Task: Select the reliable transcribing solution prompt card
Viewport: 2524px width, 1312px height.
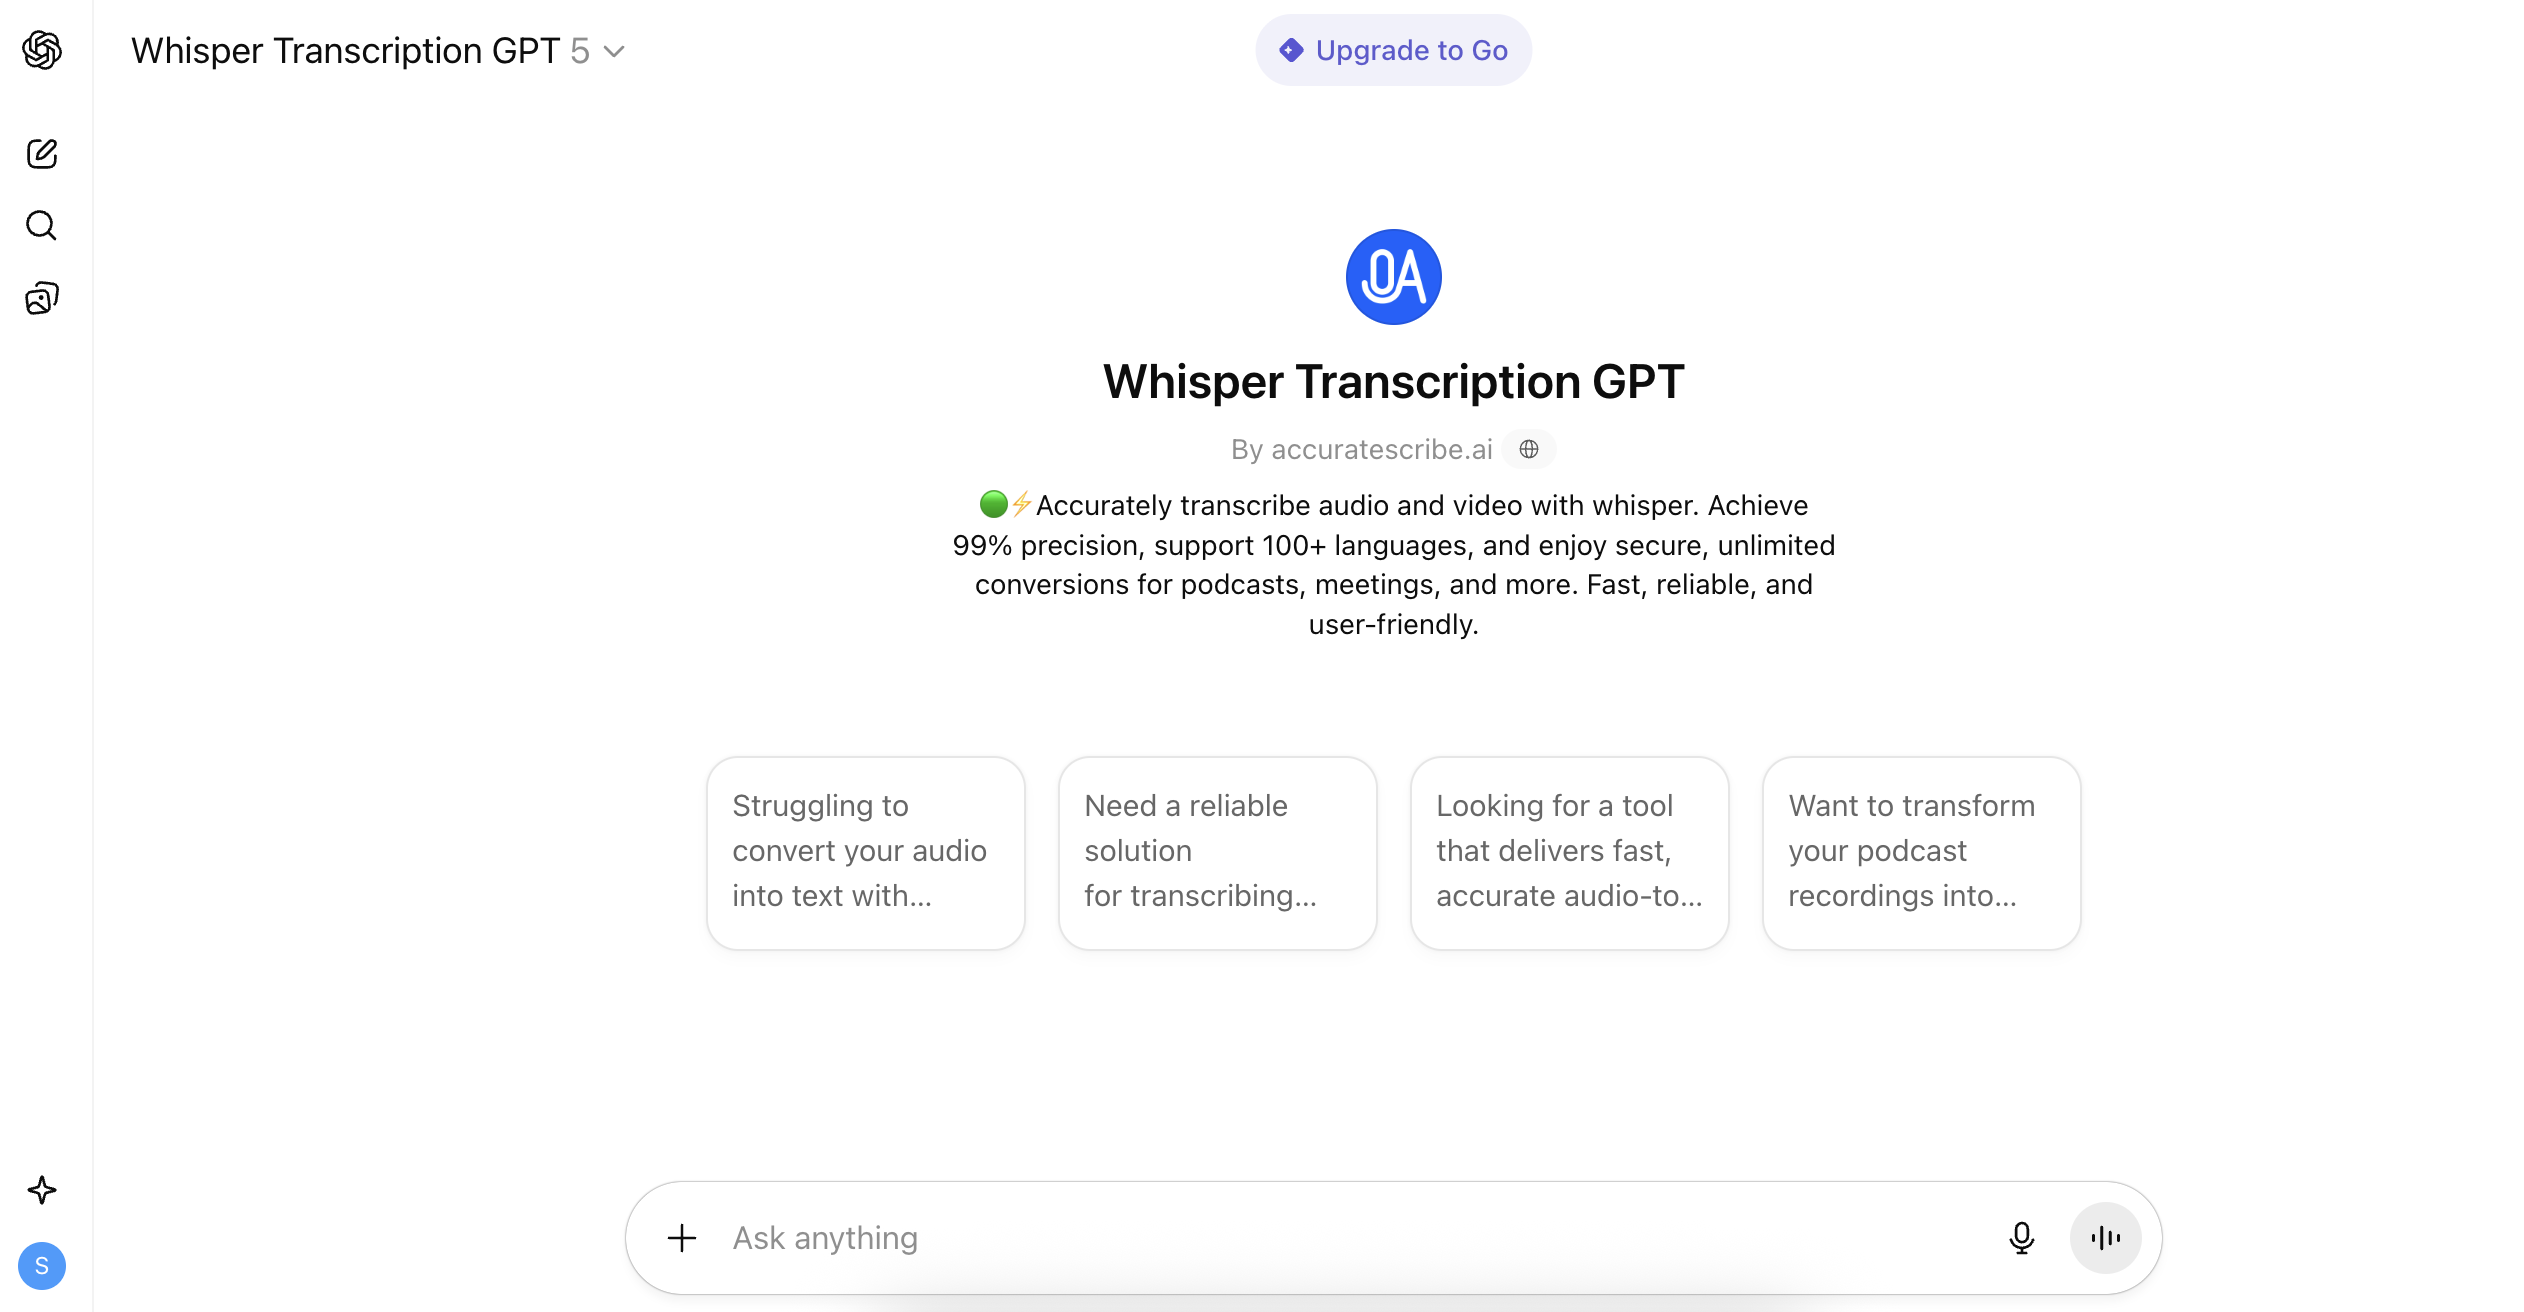Action: (1217, 852)
